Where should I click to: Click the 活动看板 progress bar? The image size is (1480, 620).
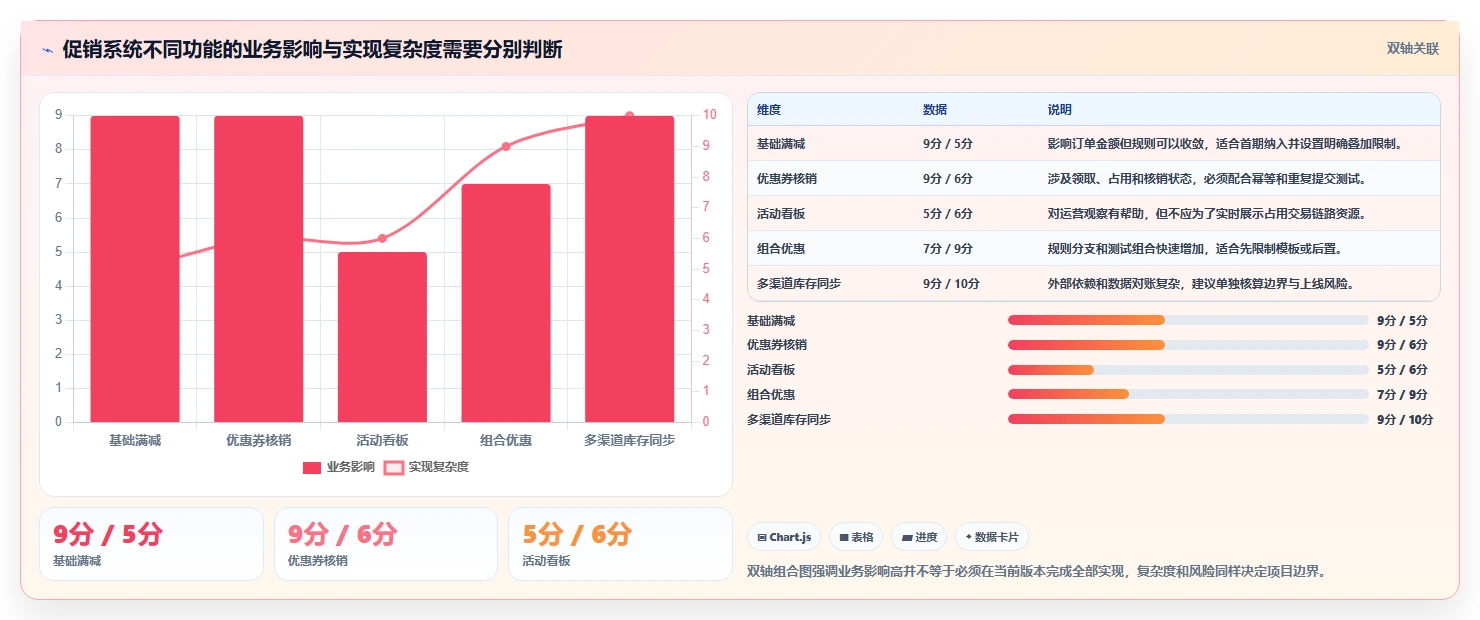[1188, 370]
